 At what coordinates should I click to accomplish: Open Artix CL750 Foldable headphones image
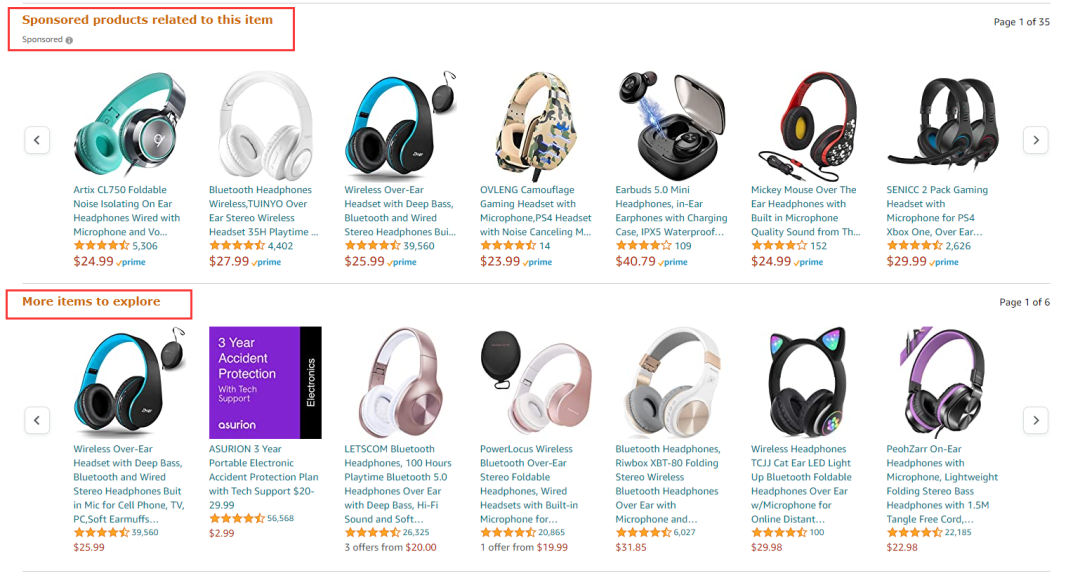pyautogui.click(x=129, y=124)
